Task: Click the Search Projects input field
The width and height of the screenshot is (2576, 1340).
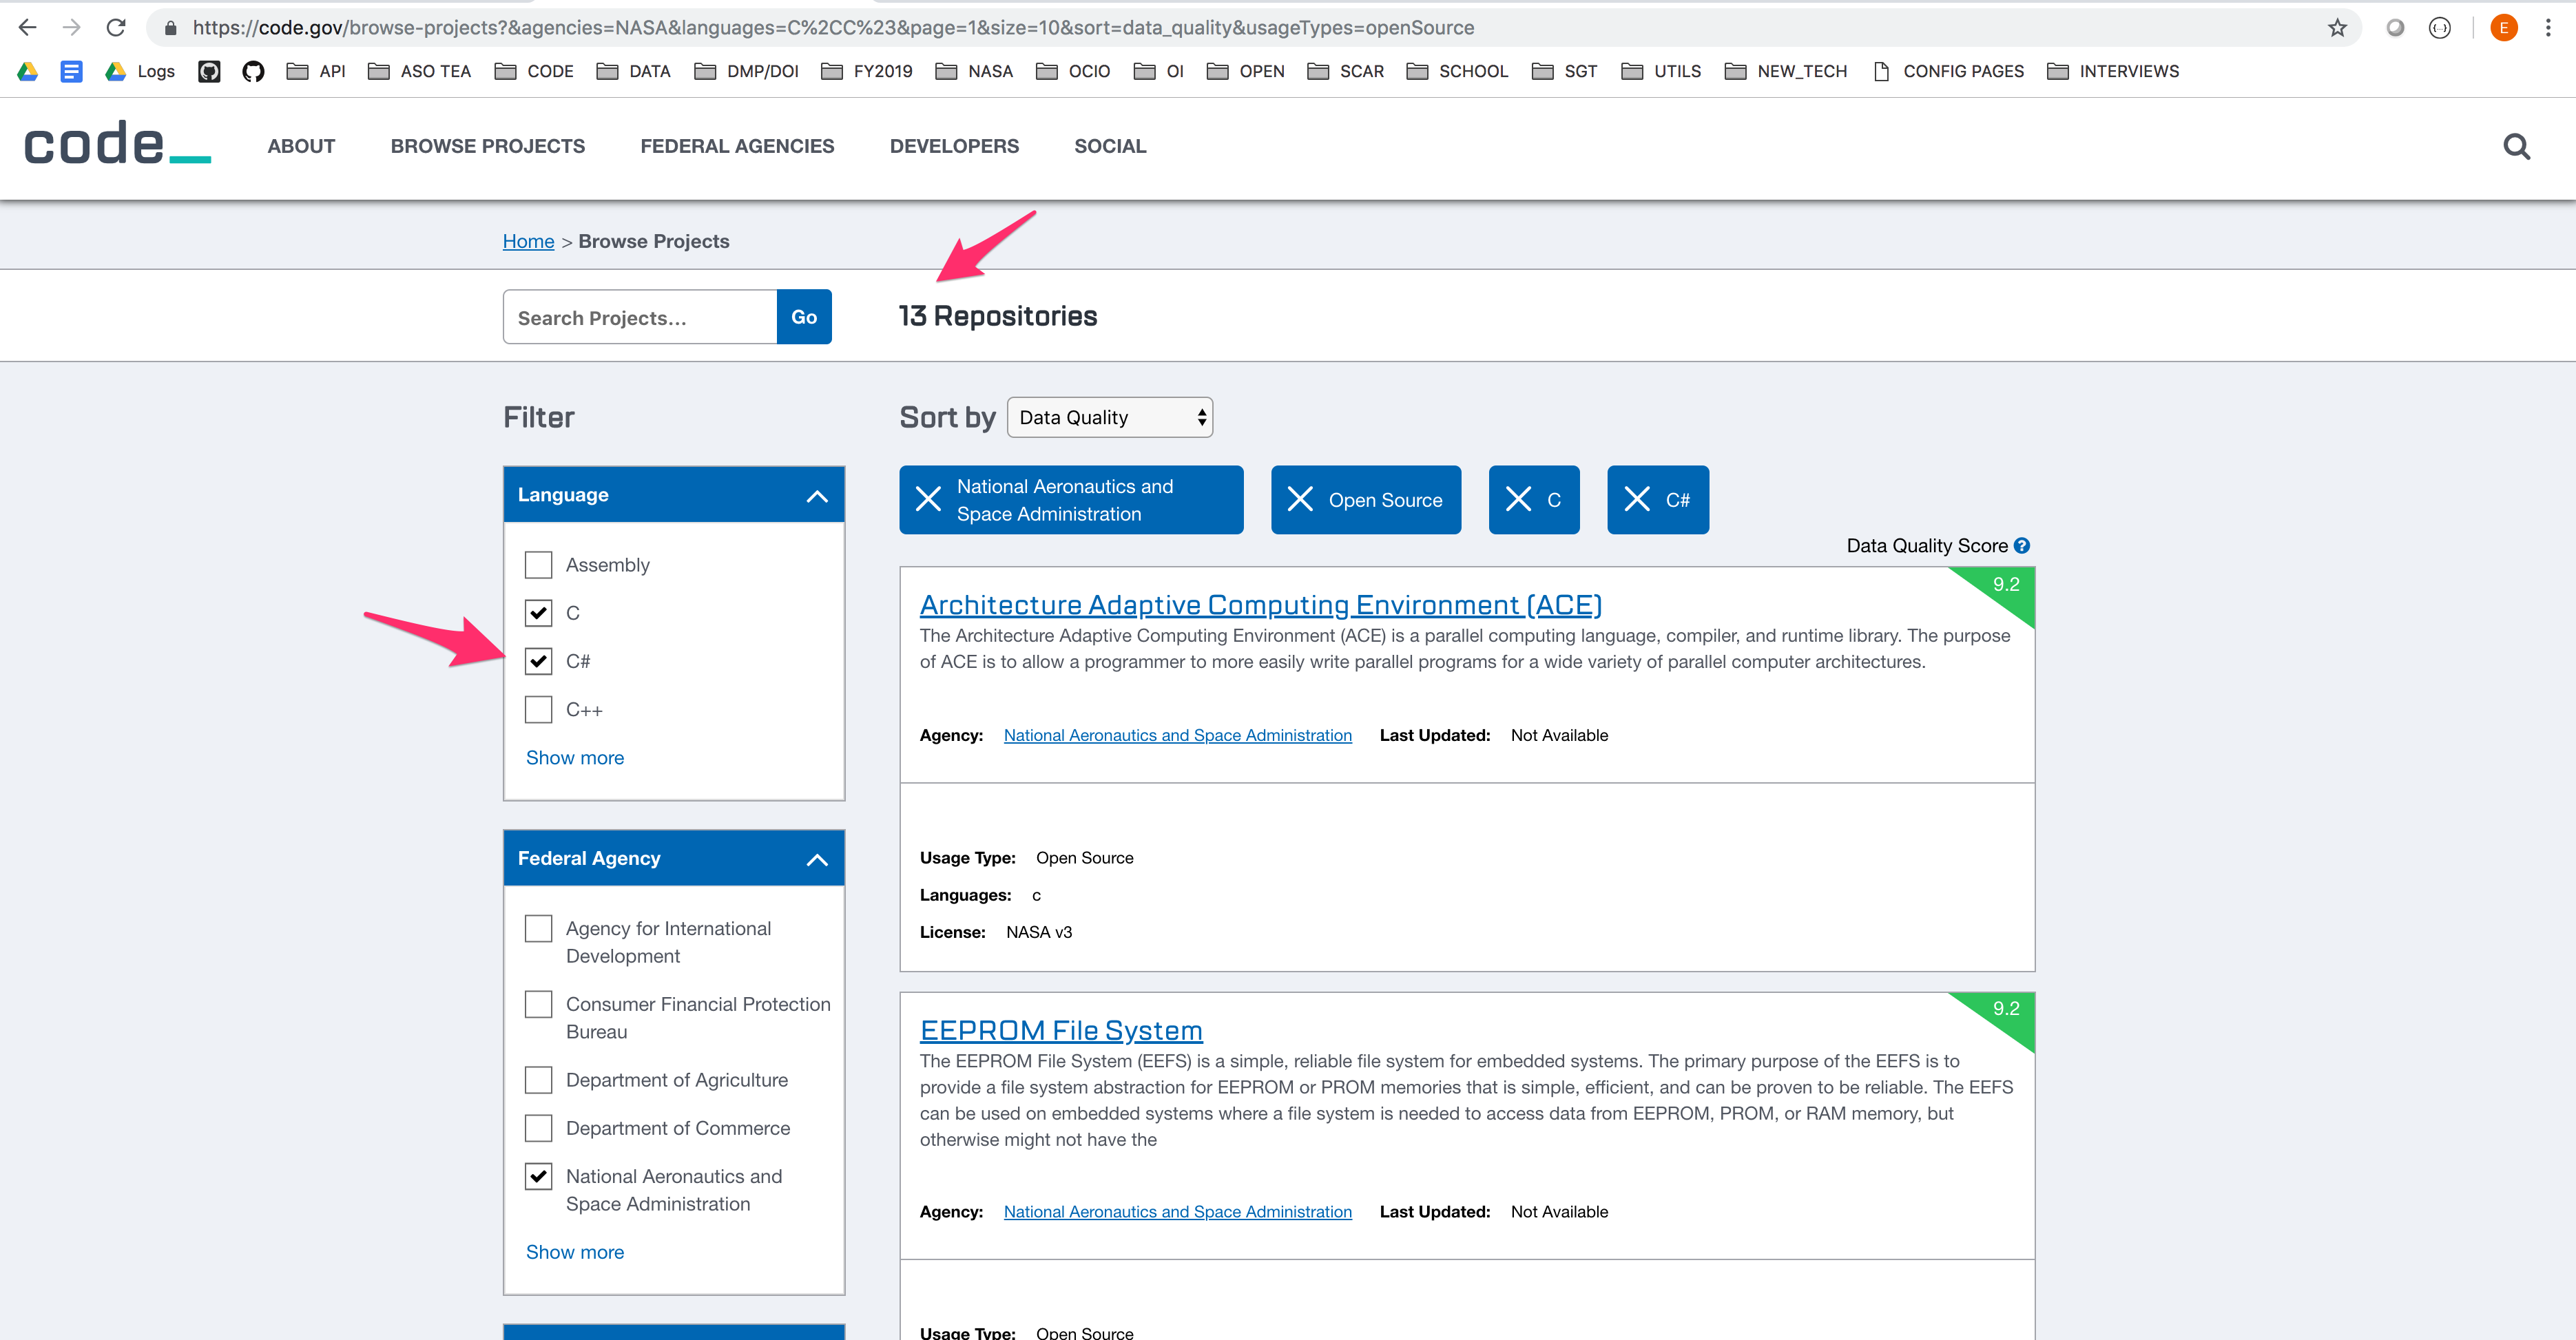Action: point(640,318)
